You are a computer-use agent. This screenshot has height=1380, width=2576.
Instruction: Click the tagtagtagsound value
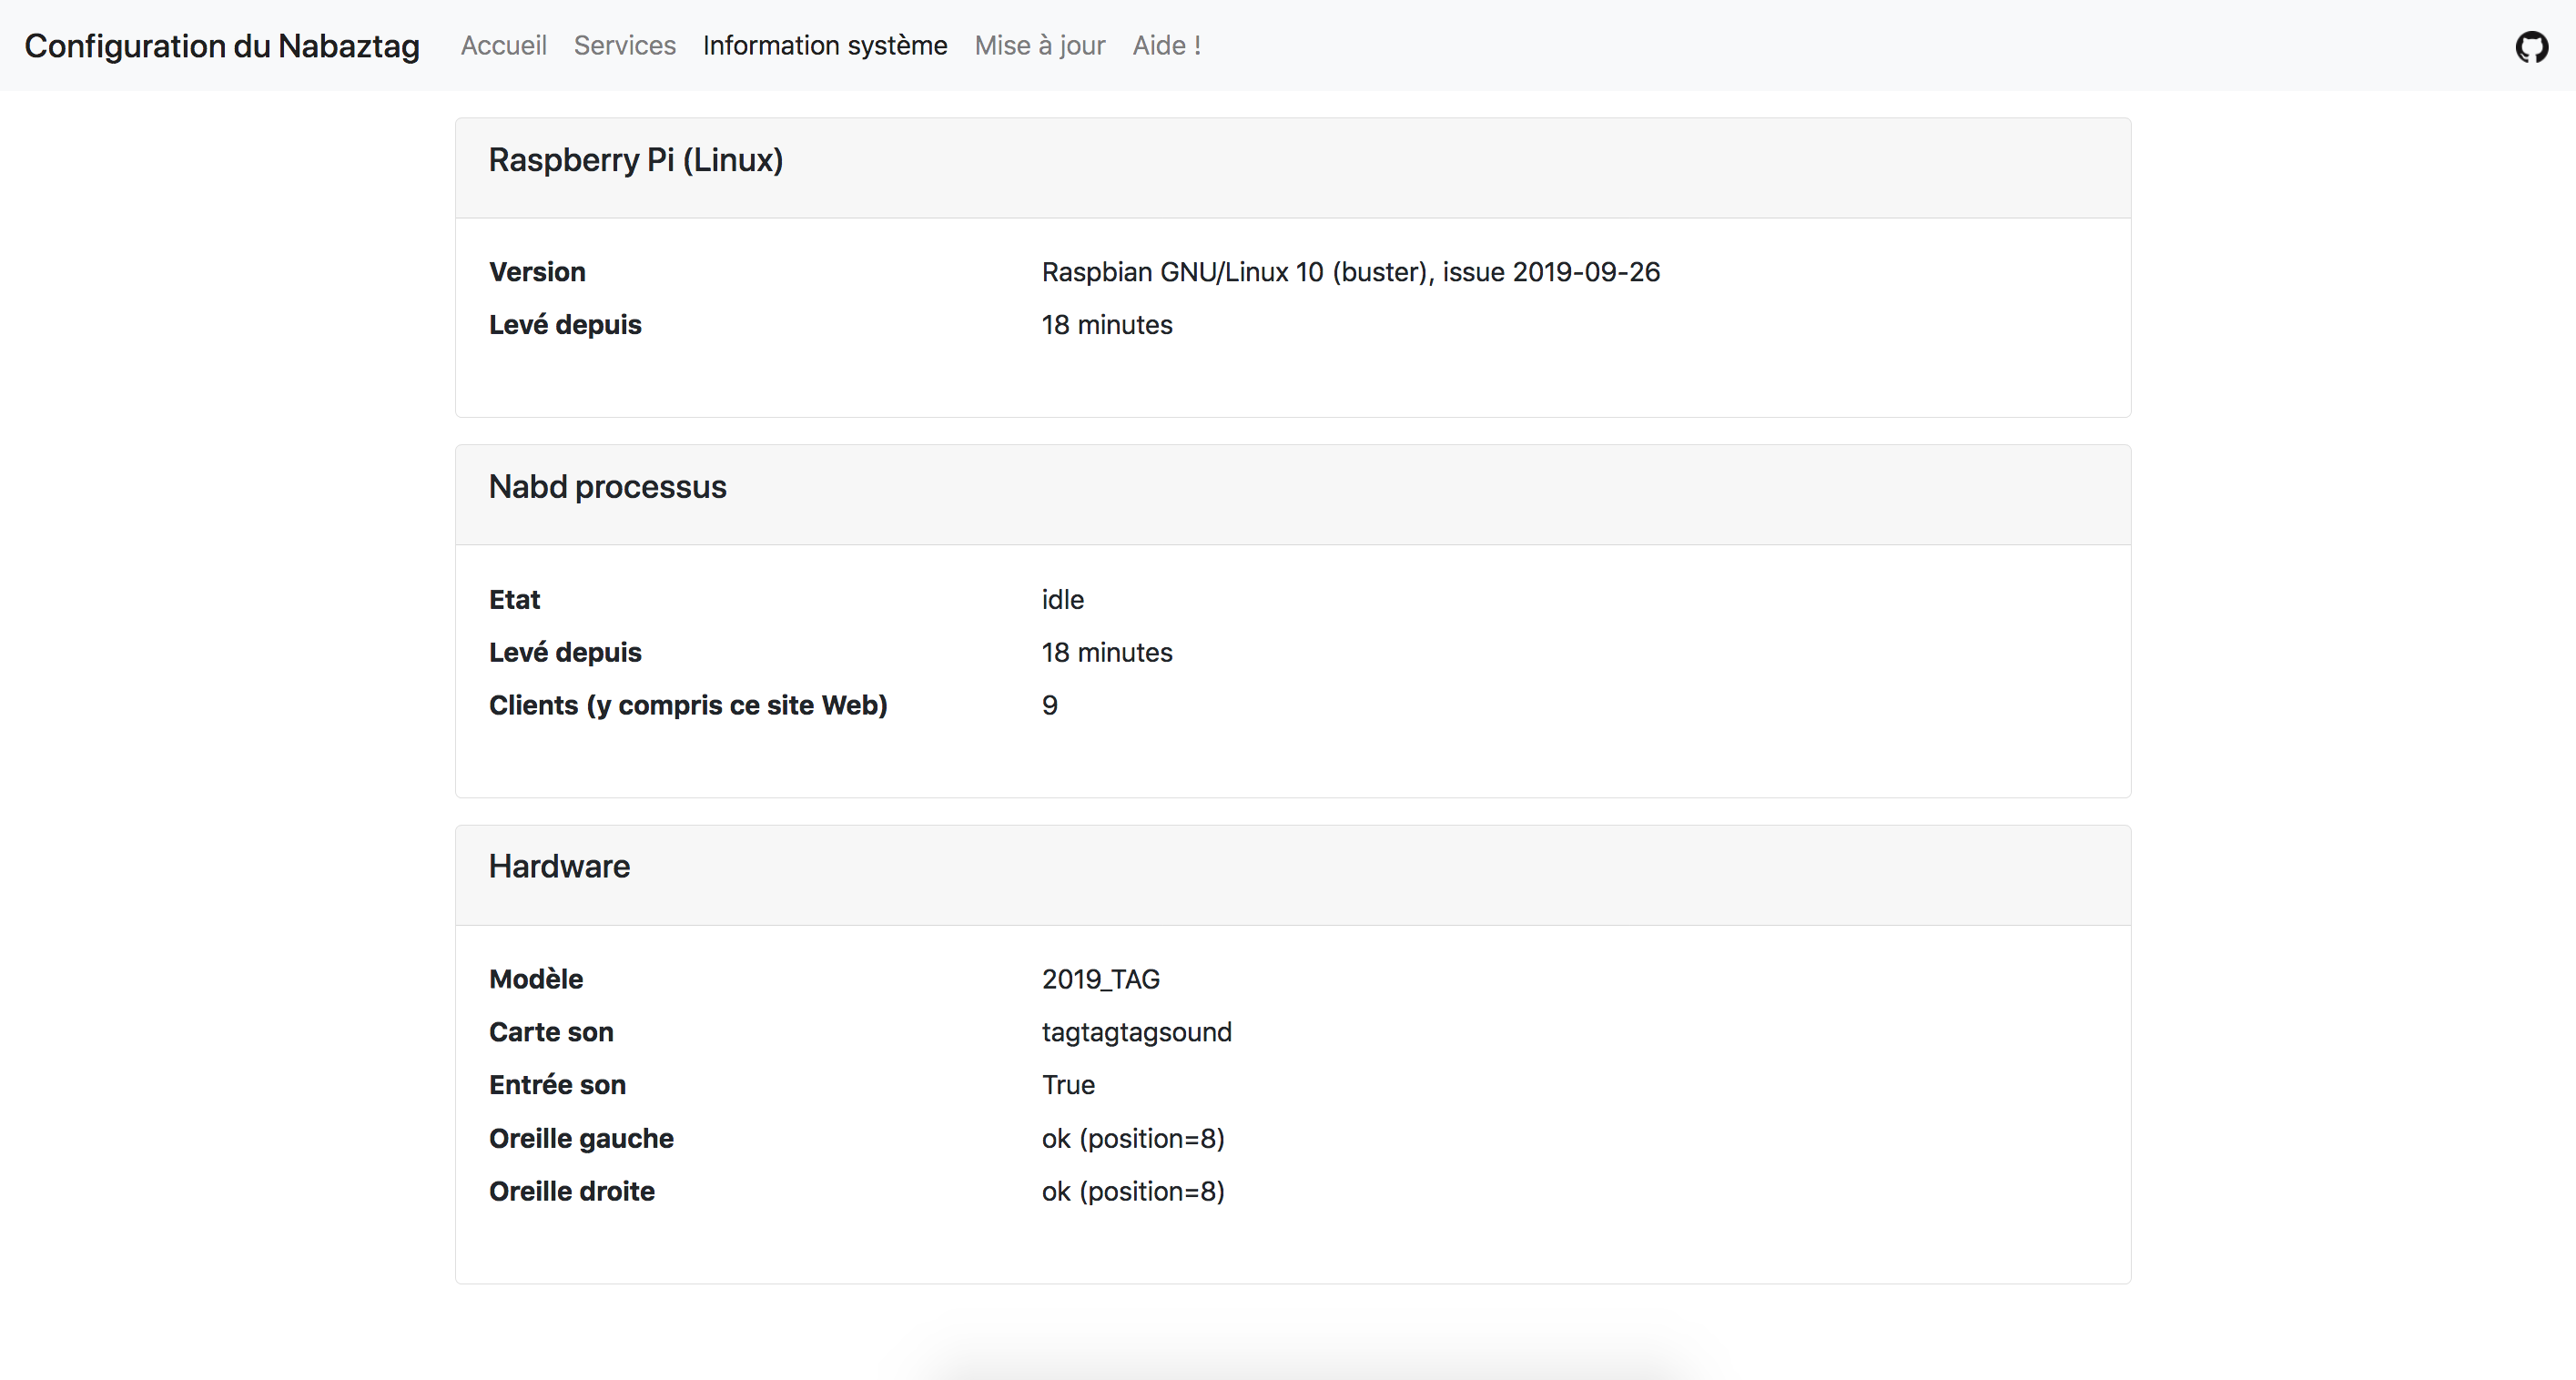(1137, 1032)
